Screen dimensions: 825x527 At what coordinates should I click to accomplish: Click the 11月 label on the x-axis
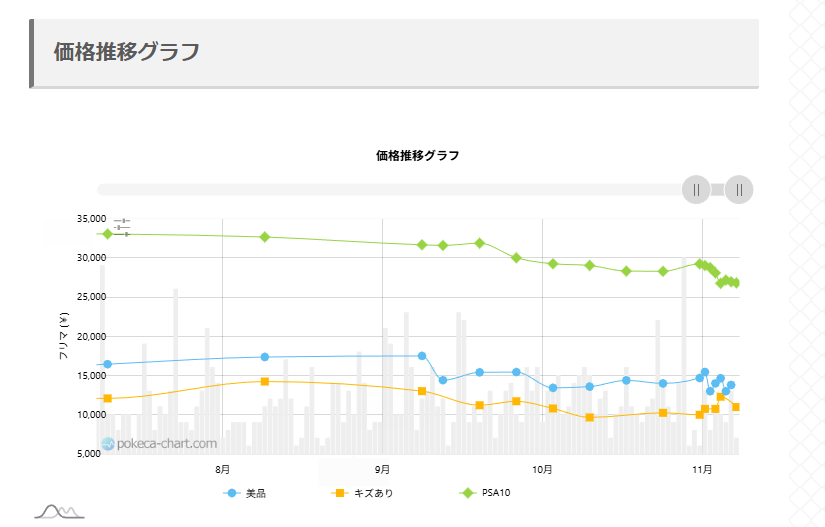pos(702,468)
